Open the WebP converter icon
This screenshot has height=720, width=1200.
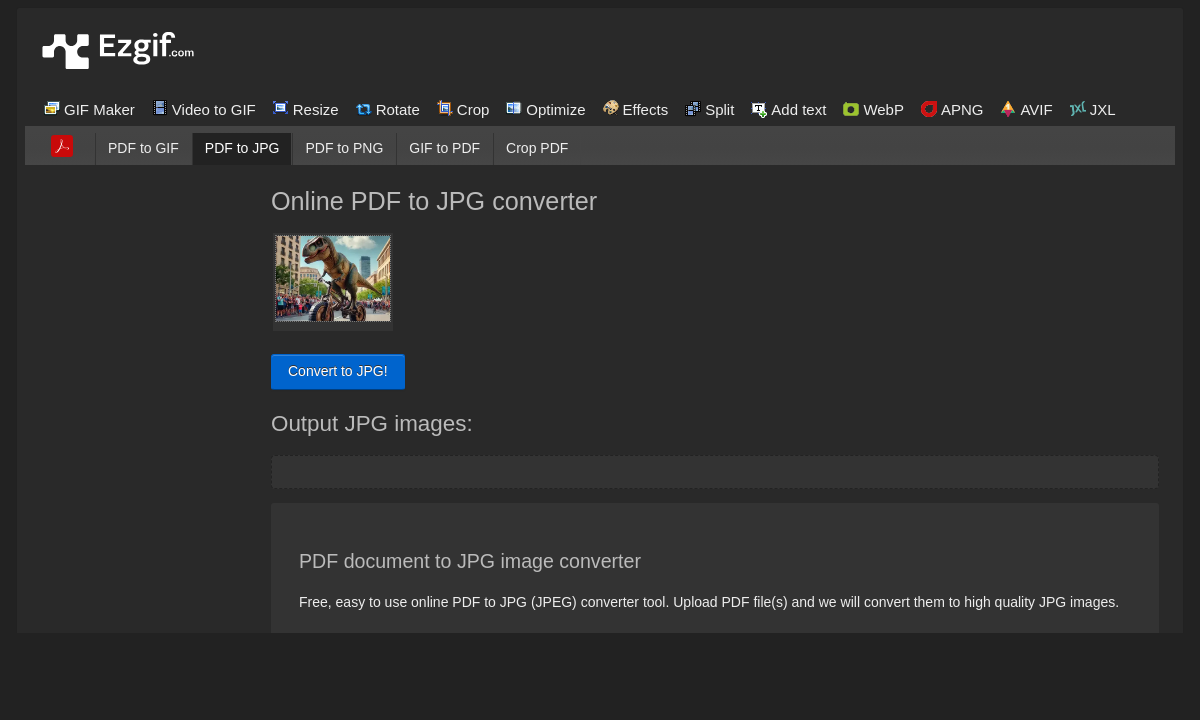850,109
